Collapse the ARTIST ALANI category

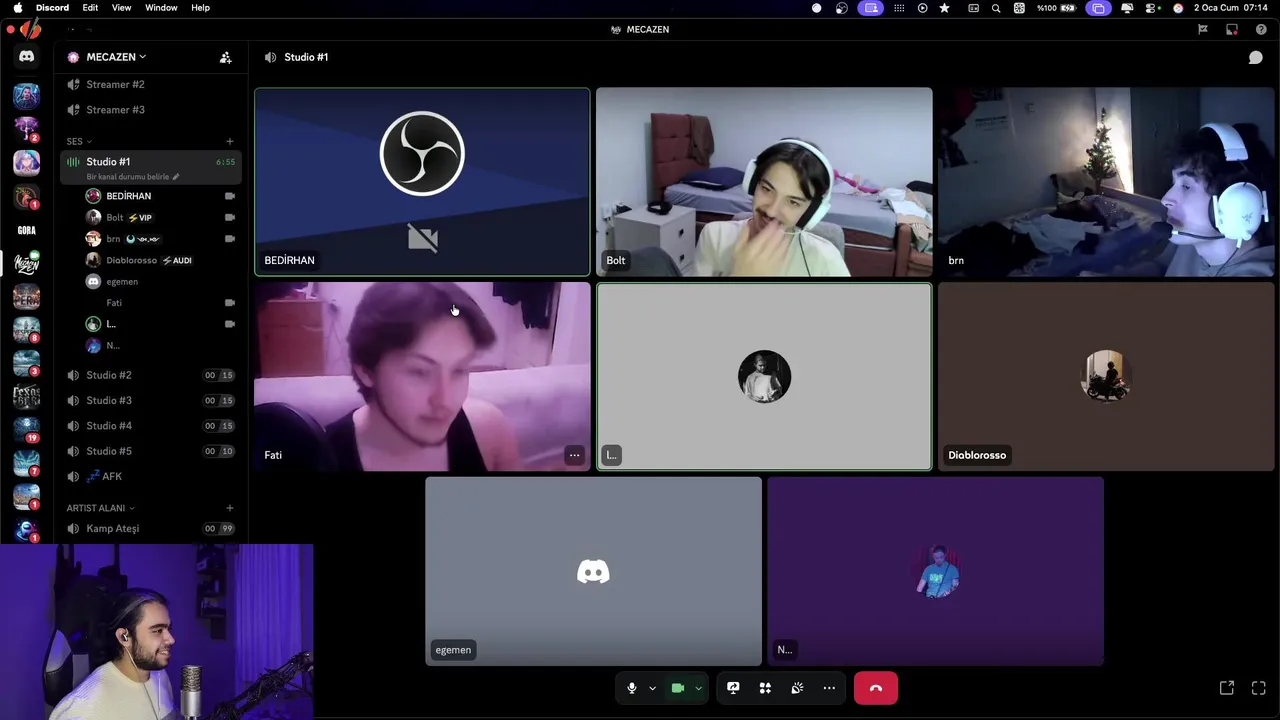point(100,508)
